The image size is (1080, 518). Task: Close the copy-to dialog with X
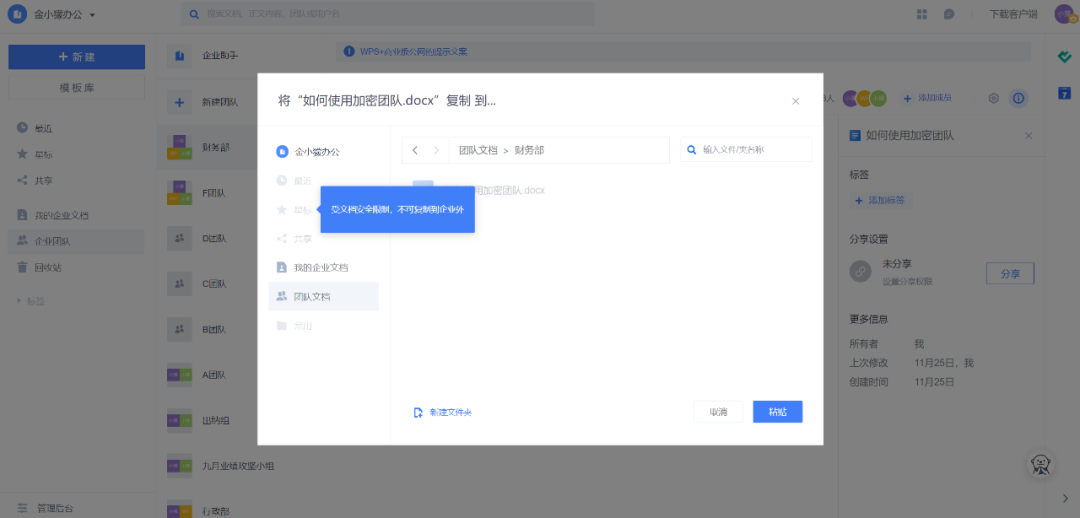click(796, 101)
